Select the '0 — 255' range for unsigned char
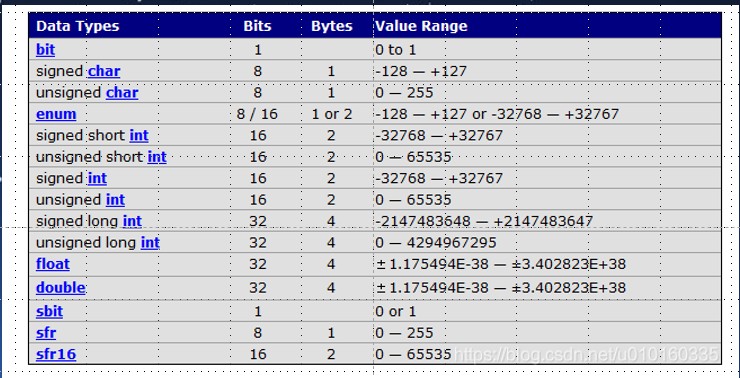 404,92
